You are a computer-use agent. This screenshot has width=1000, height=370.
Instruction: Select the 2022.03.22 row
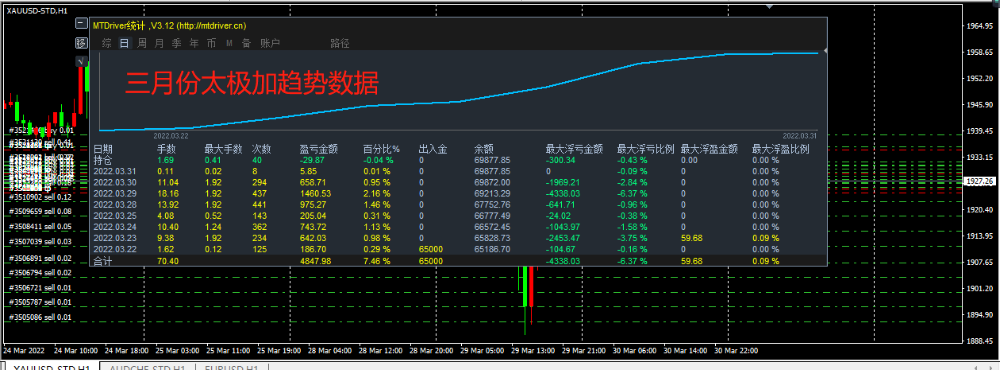pos(459,248)
